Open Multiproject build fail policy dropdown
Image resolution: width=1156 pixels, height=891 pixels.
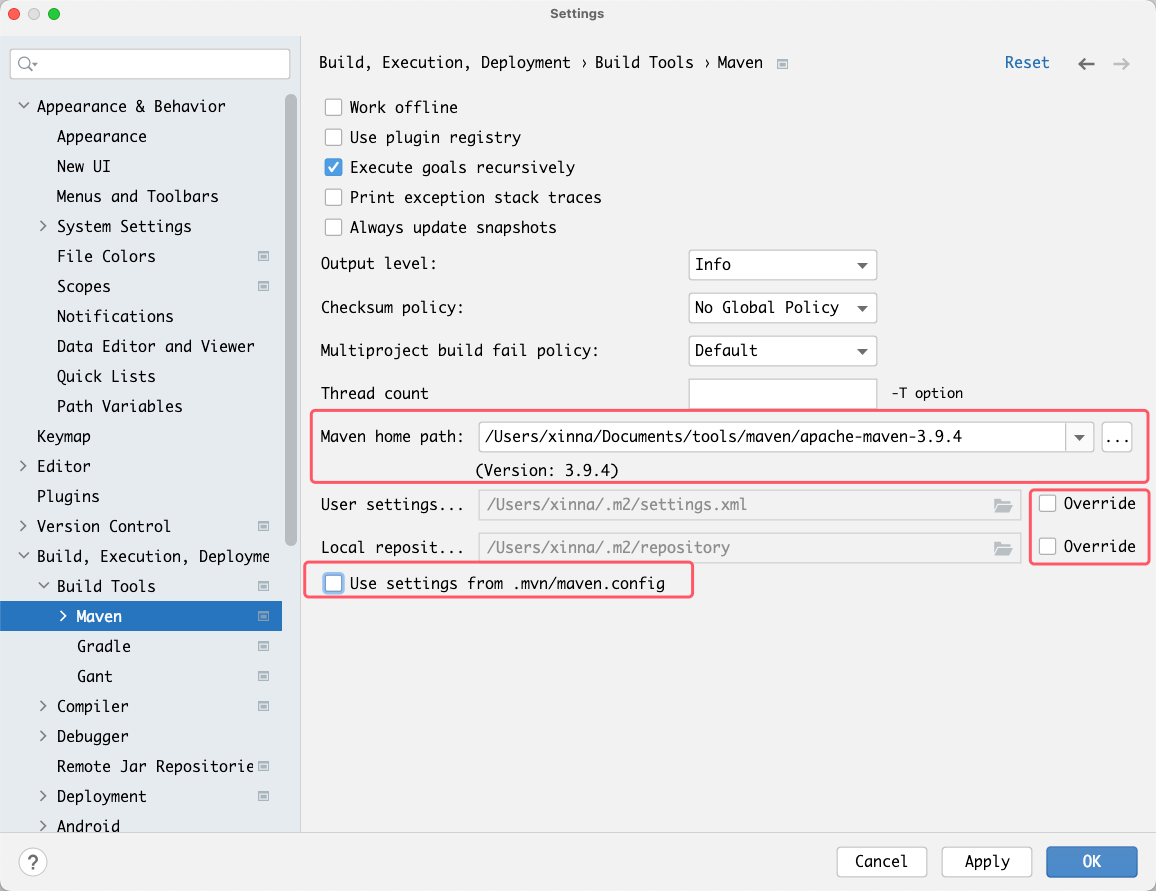coord(782,351)
